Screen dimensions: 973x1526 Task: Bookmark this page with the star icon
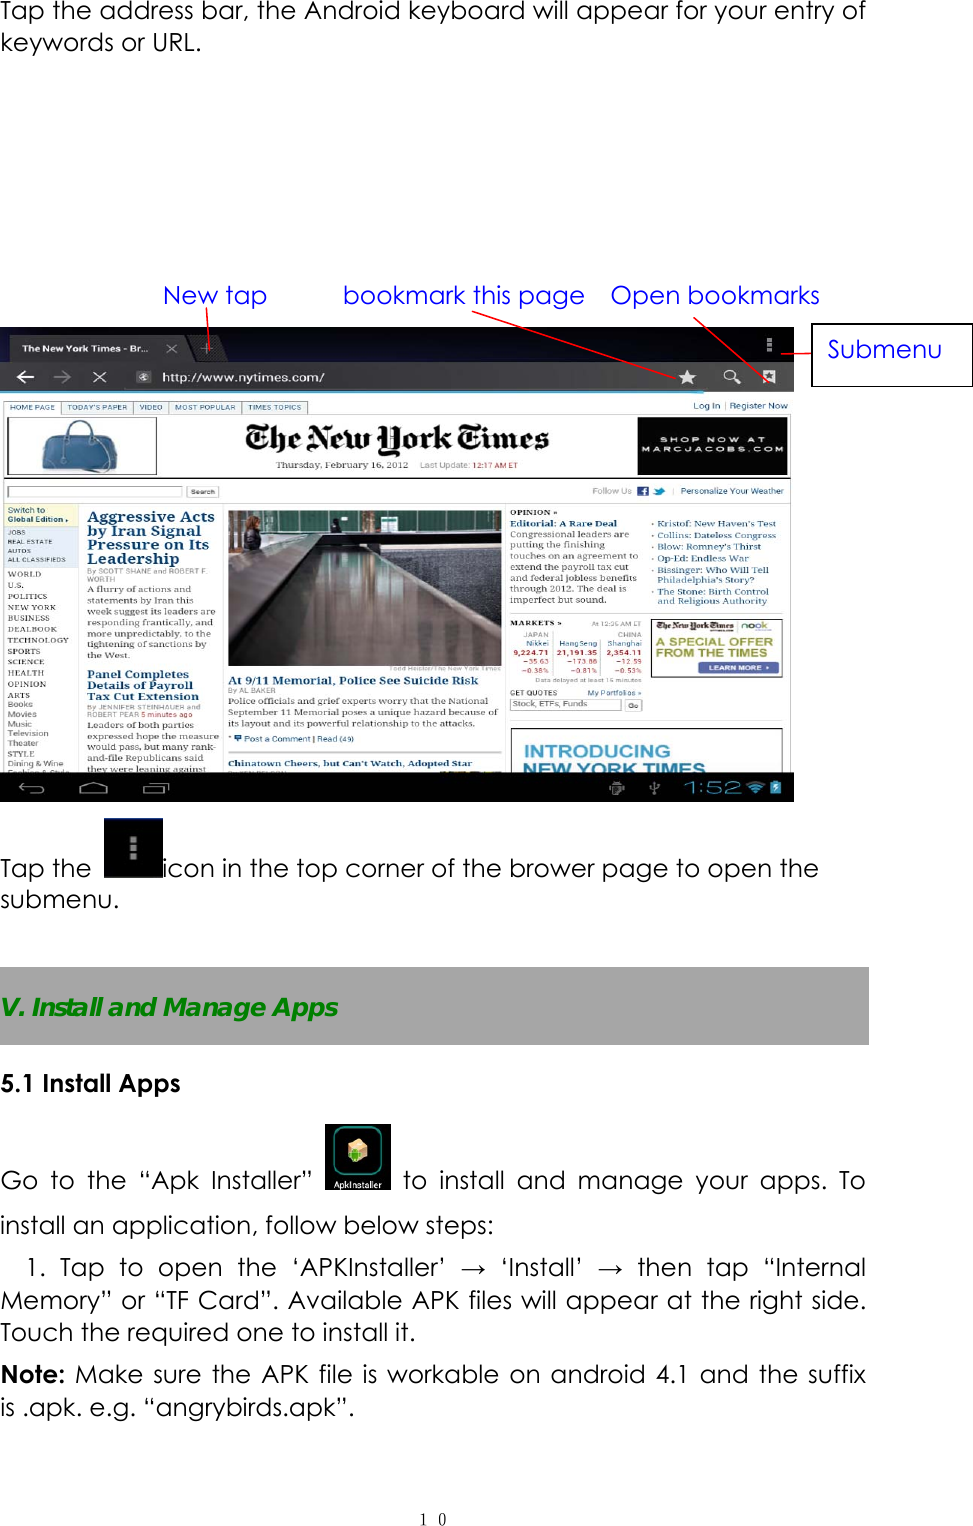[687, 377]
